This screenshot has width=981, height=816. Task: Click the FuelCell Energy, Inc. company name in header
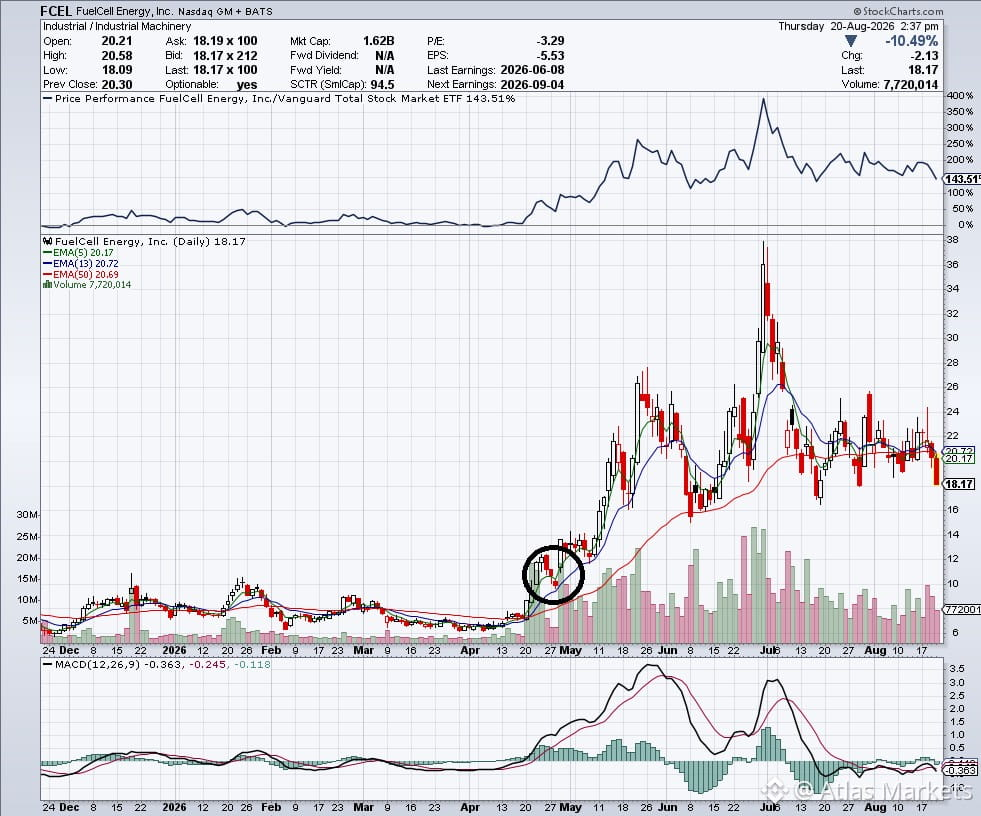pos(124,11)
